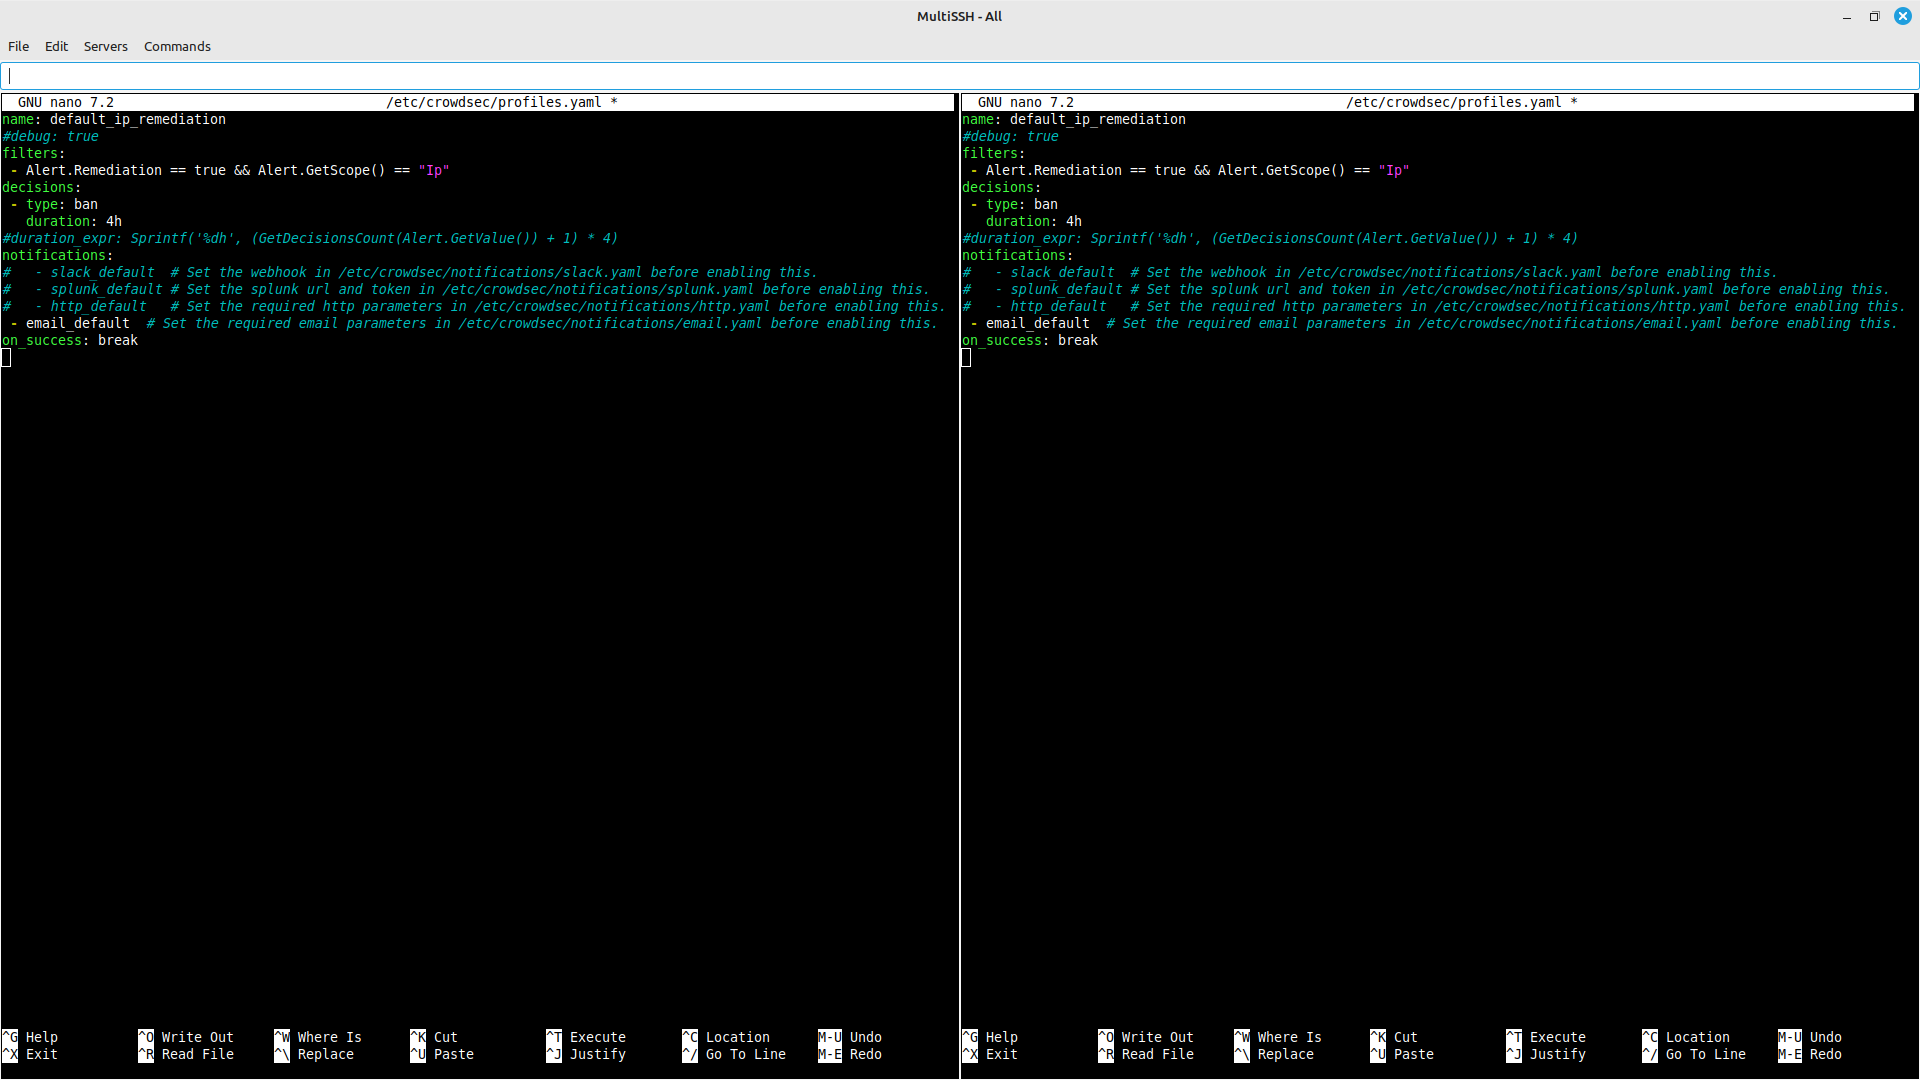Click '#duration_expr' comment line in left terminal
Screen dimensions: 1920x1080
[310, 238]
